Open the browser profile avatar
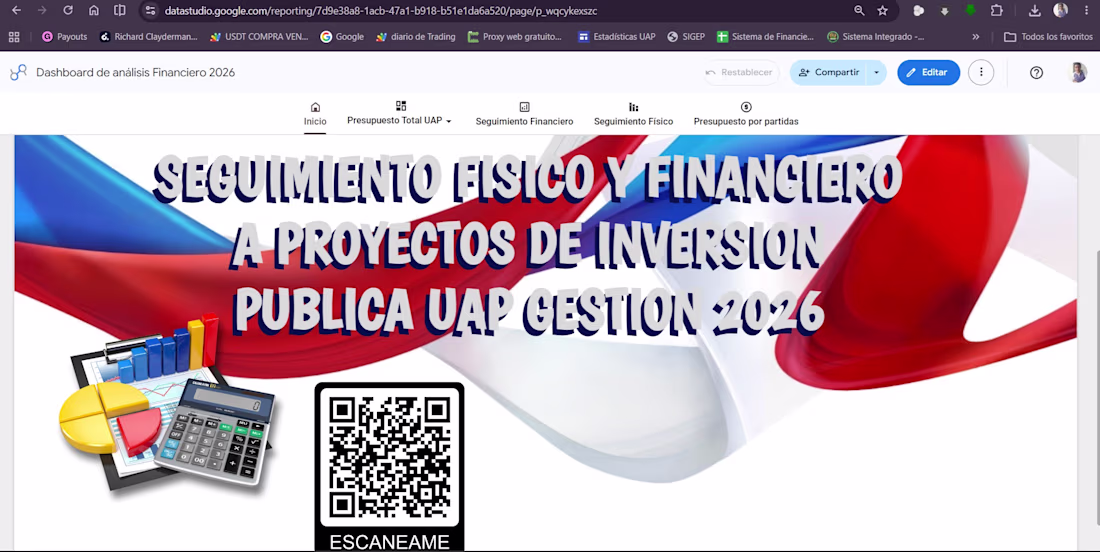The image size is (1100, 552). (1060, 11)
